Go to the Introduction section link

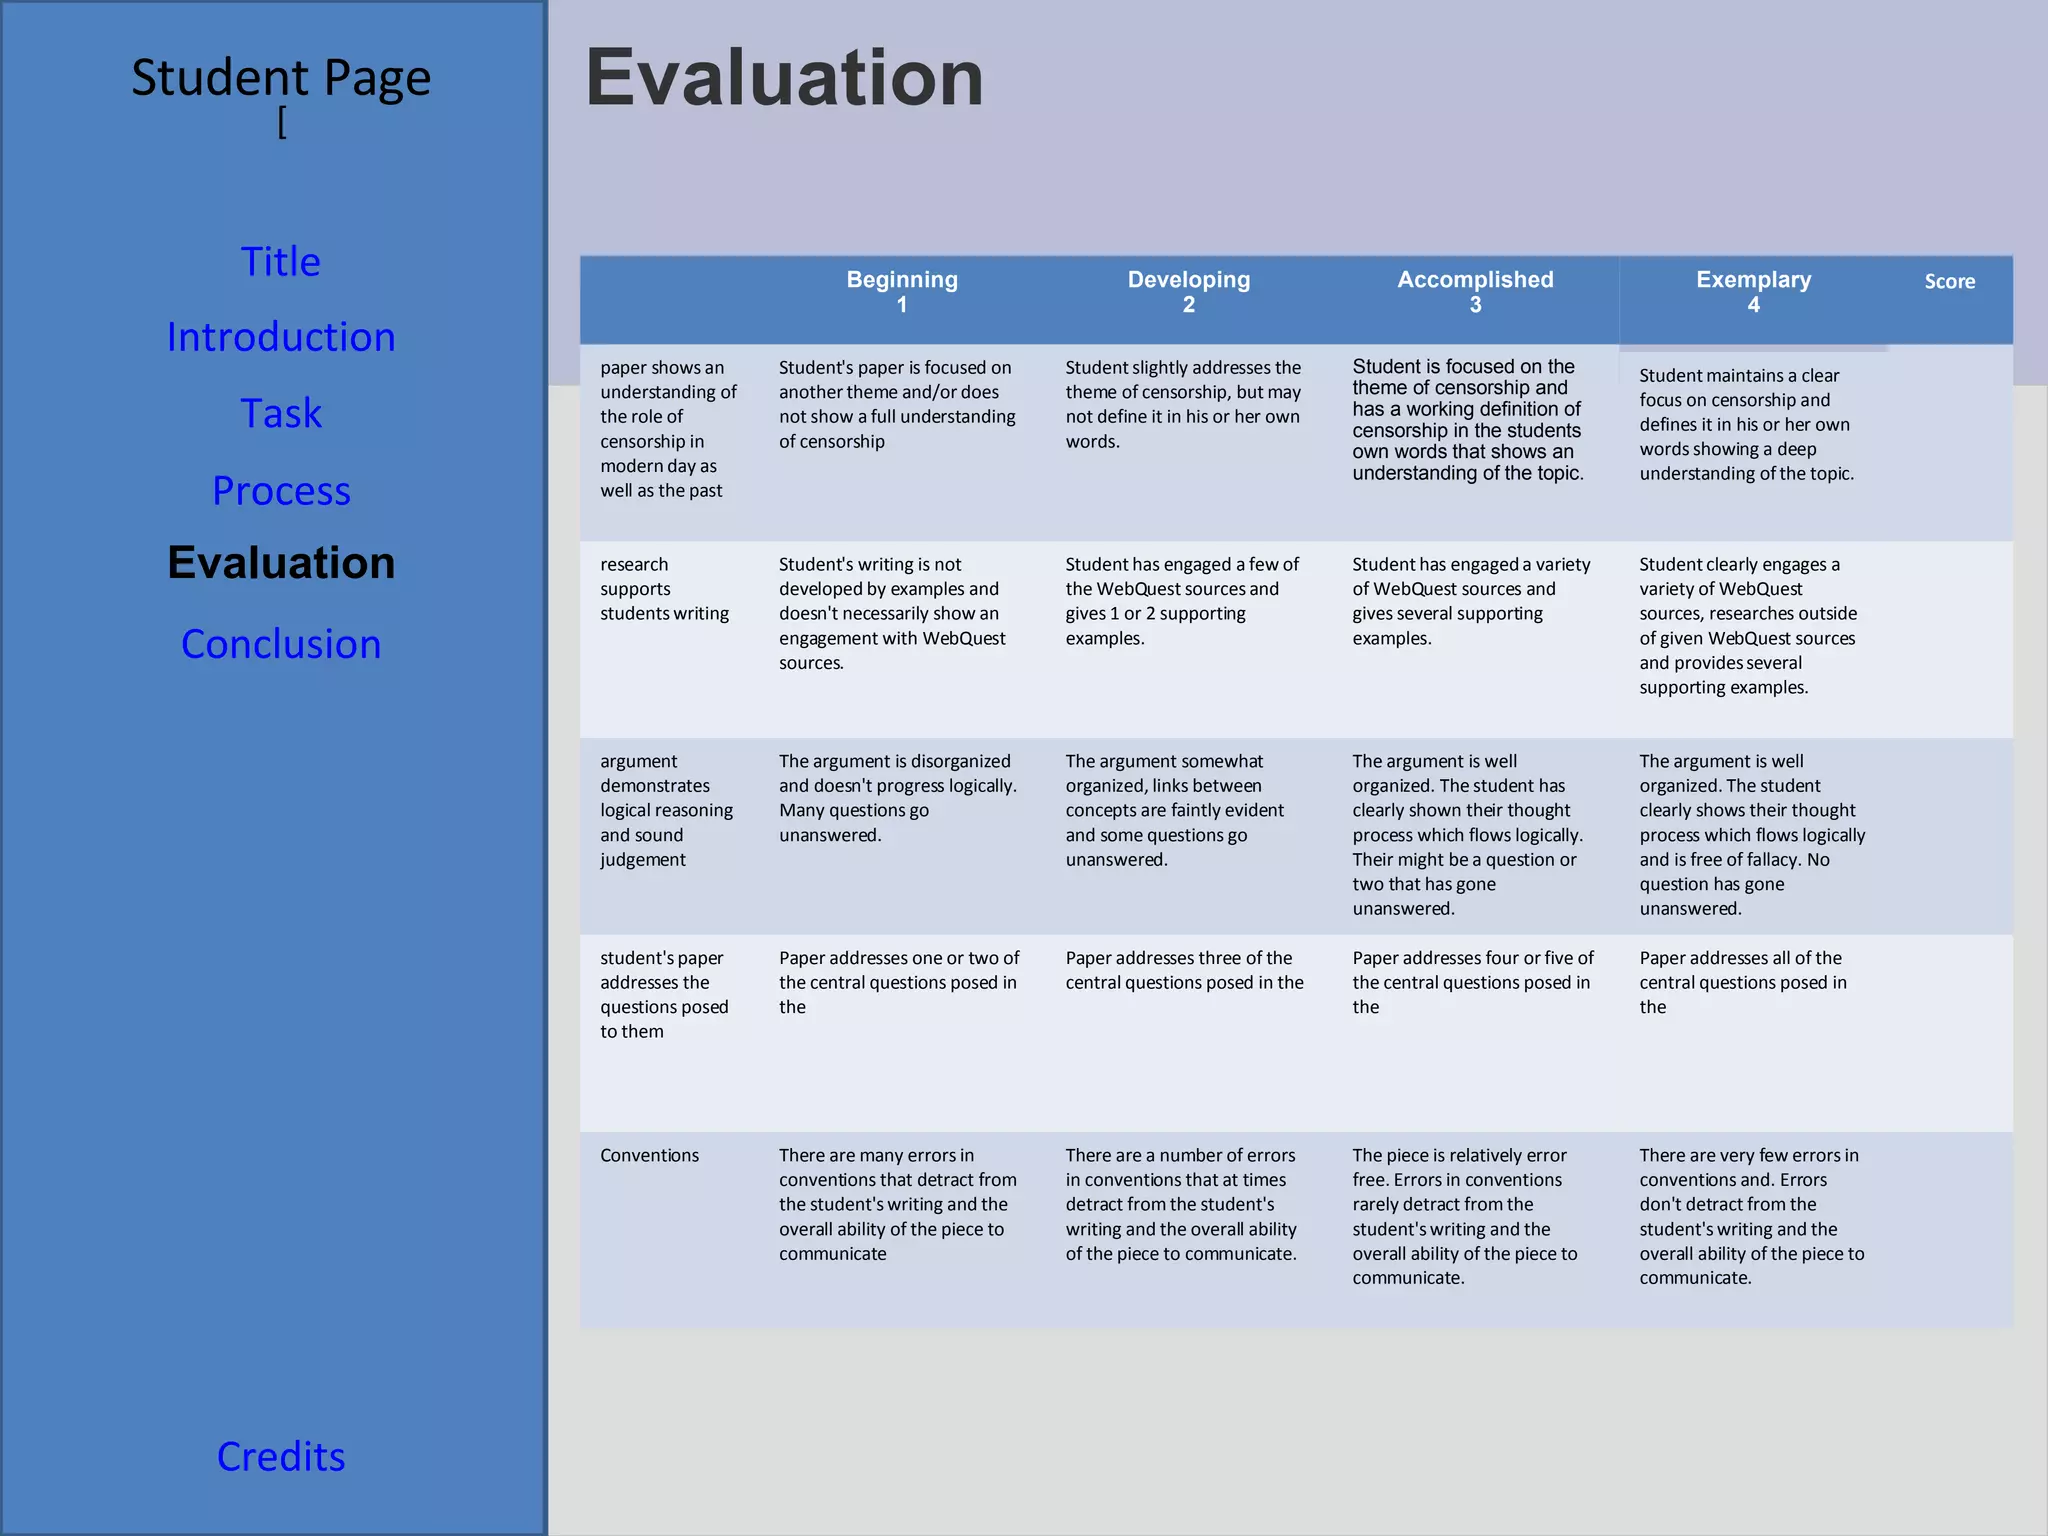(281, 338)
